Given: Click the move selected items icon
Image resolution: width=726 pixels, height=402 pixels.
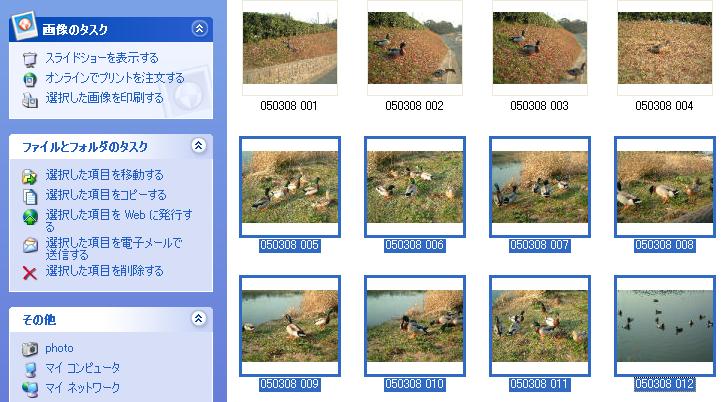Looking at the screenshot, I should click(x=30, y=176).
